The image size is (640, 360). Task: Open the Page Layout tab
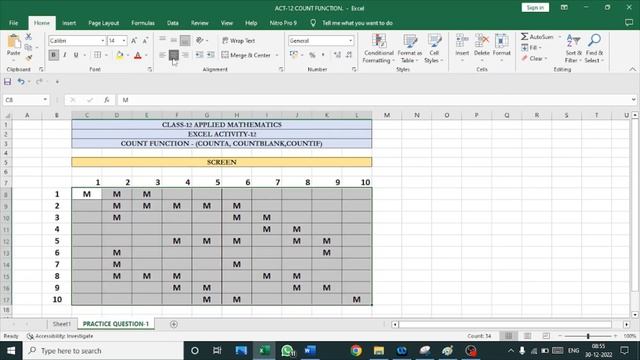[104, 23]
